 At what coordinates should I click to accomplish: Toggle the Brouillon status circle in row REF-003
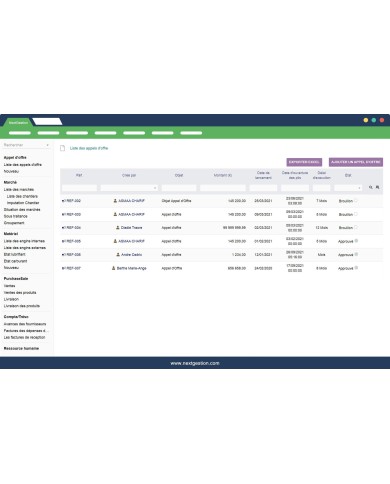pyautogui.click(x=356, y=214)
